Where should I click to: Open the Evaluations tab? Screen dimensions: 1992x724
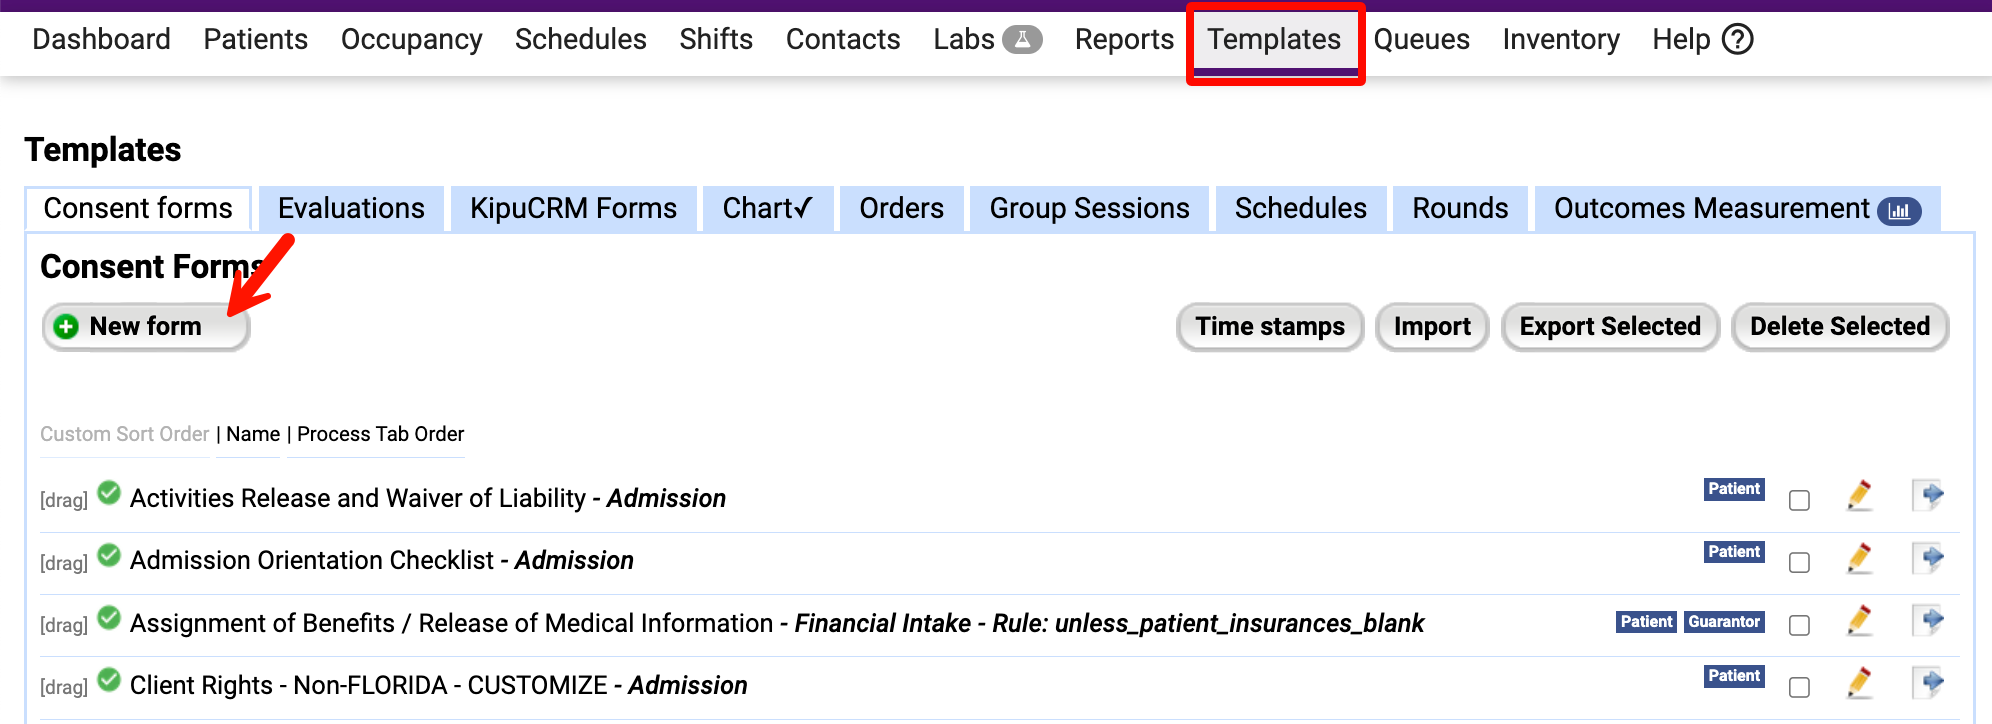click(351, 209)
